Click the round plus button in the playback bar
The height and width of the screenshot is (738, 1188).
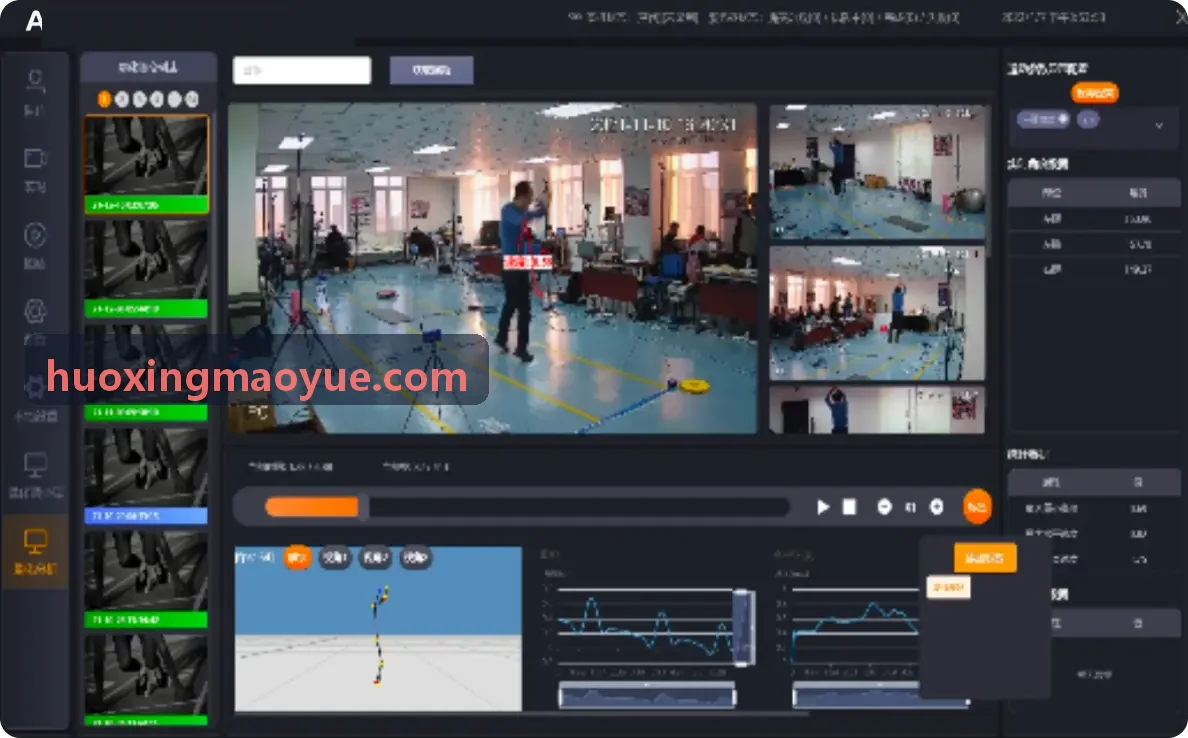tap(936, 507)
